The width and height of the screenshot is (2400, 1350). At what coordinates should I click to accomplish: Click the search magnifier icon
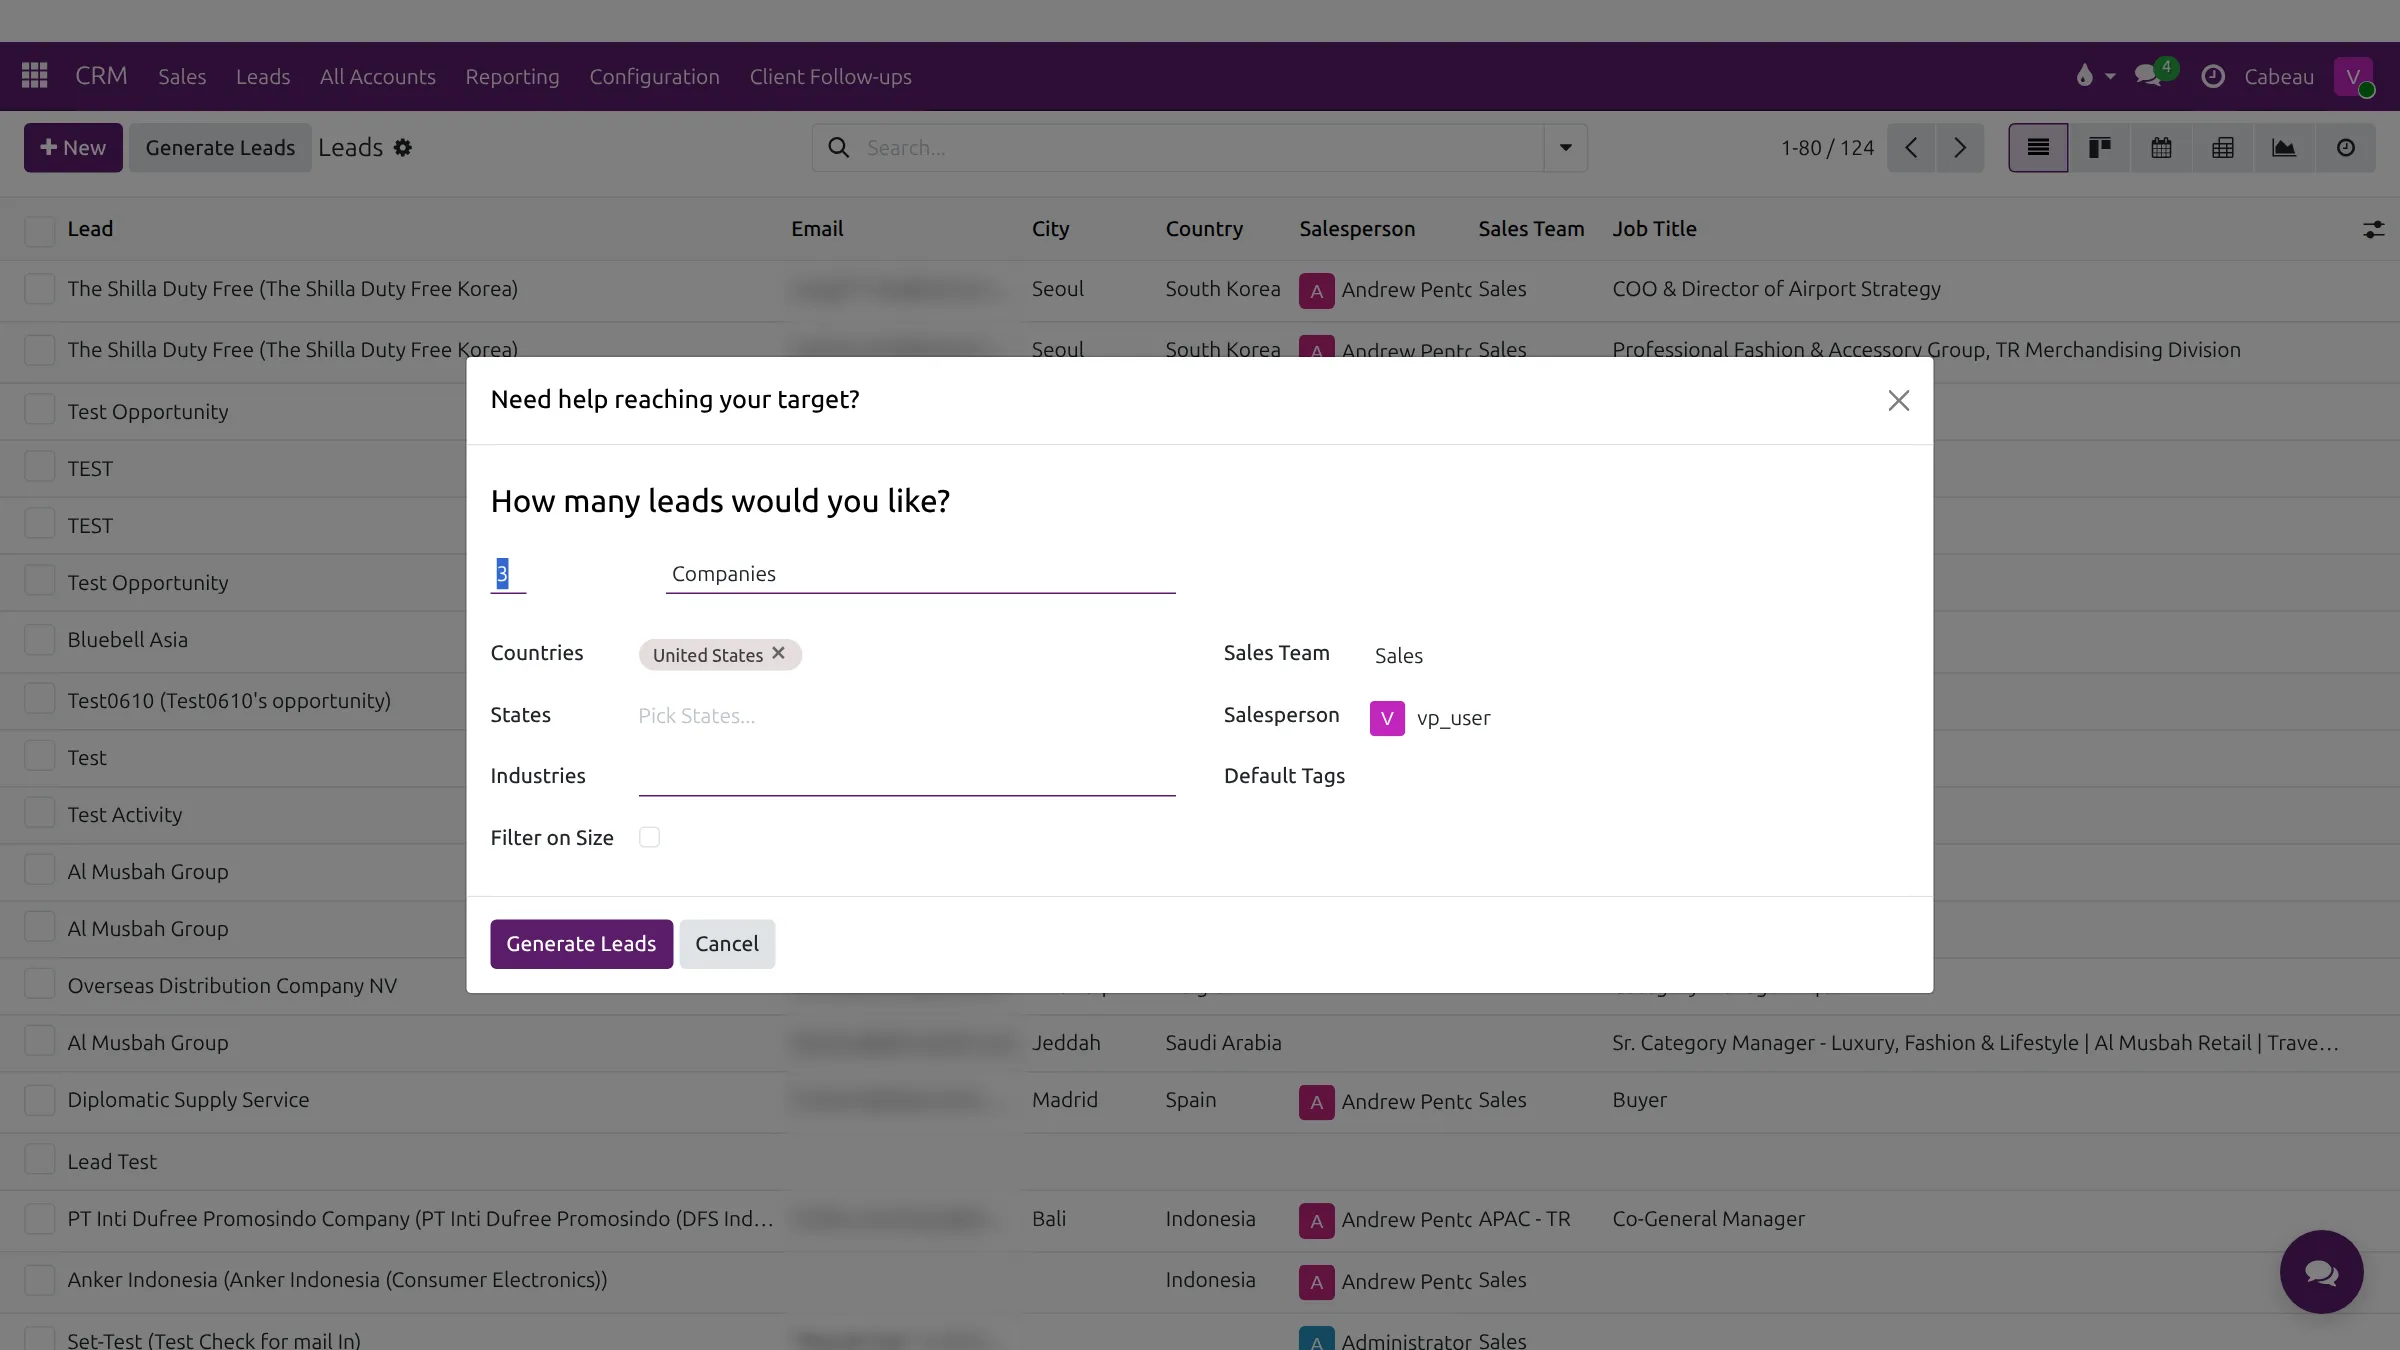pyautogui.click(x=839, y=148)
